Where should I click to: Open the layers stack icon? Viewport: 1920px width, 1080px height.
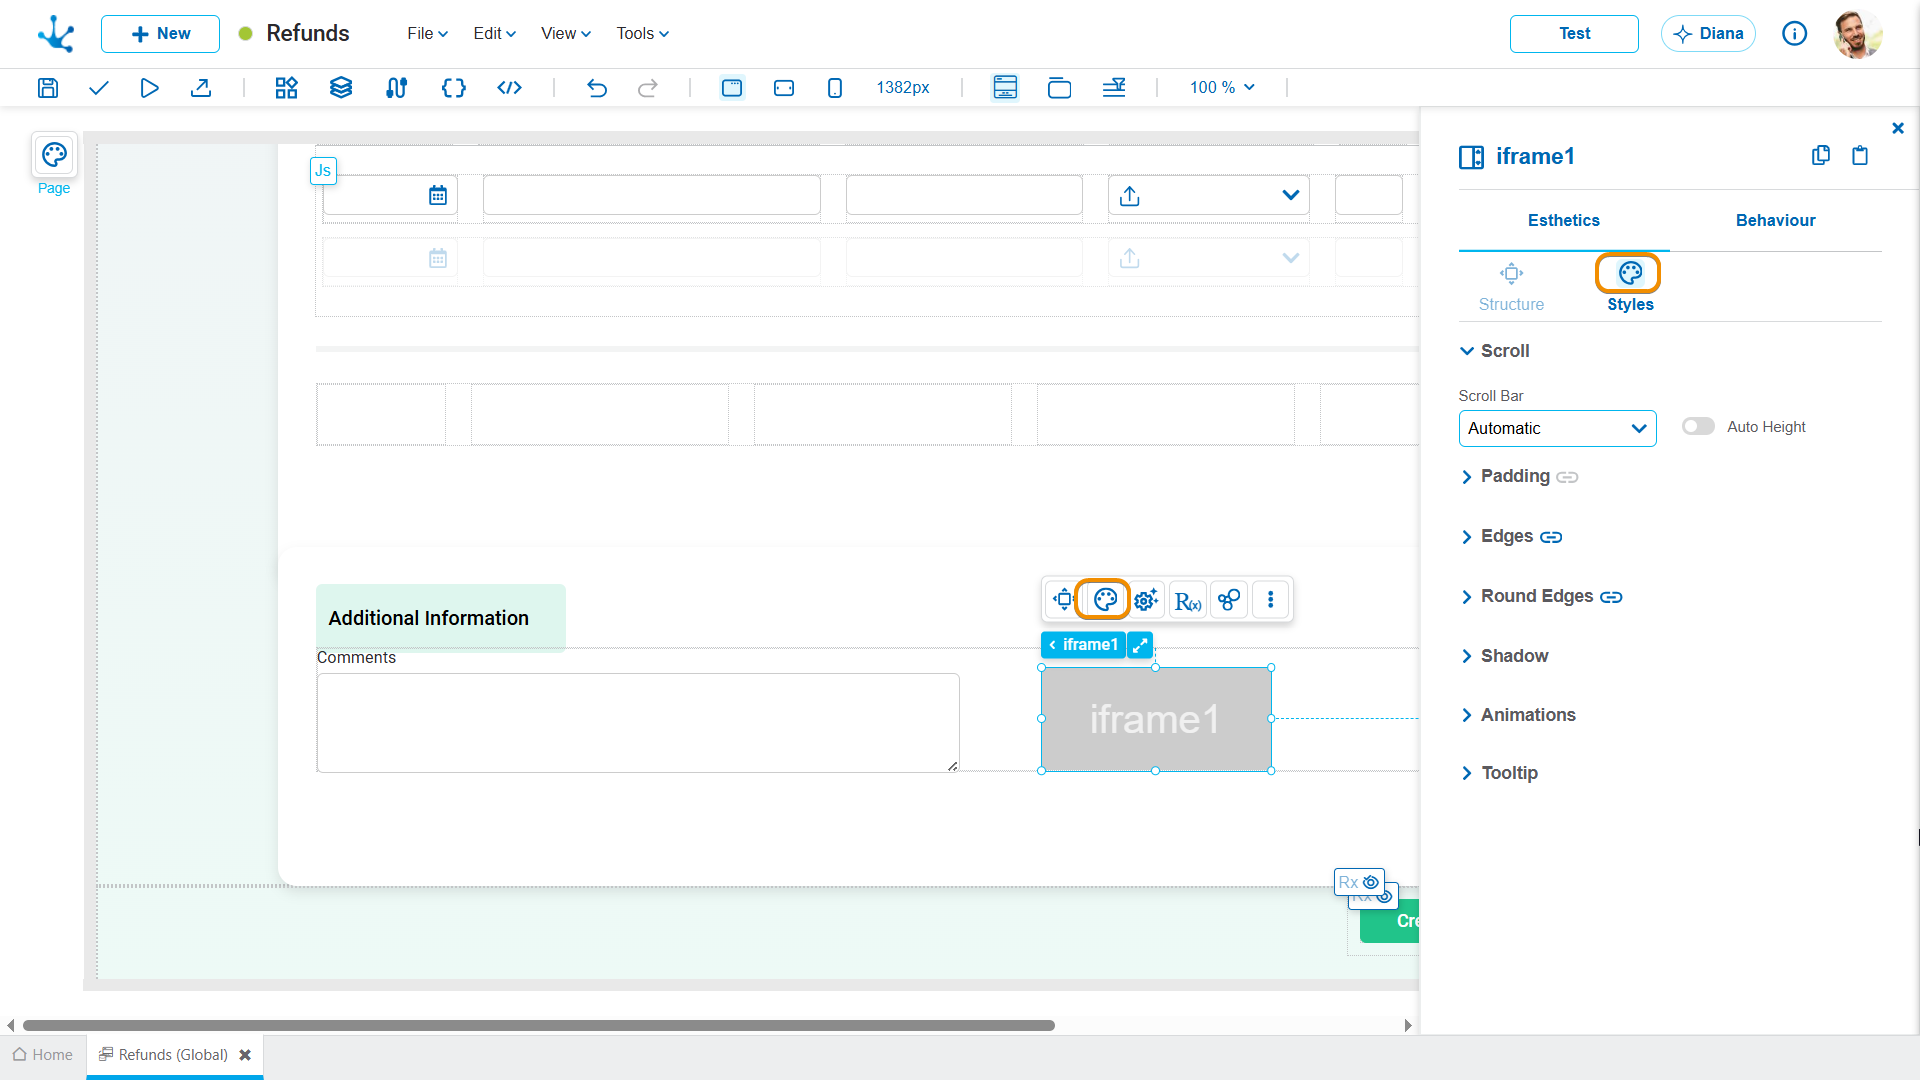coord(341,88)
